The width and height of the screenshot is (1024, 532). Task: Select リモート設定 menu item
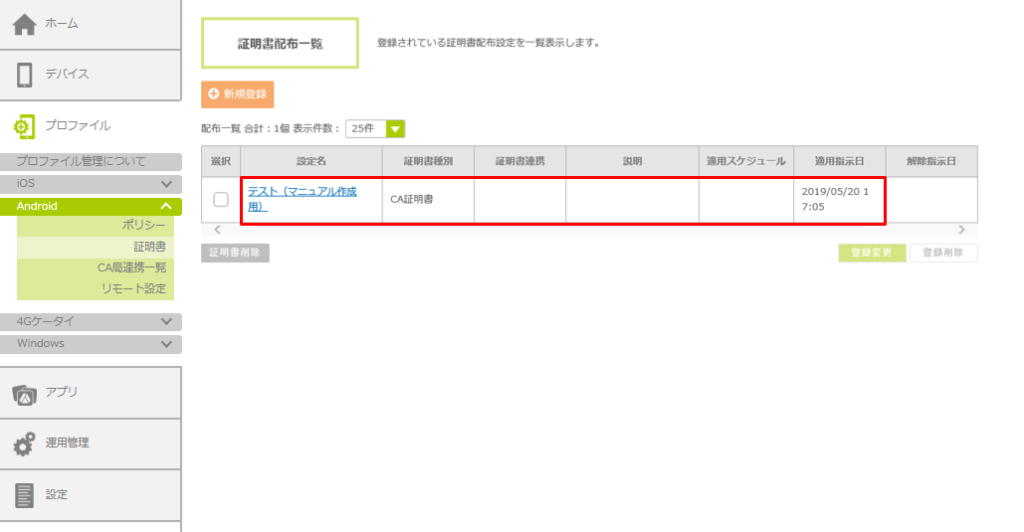click(133, 289)
